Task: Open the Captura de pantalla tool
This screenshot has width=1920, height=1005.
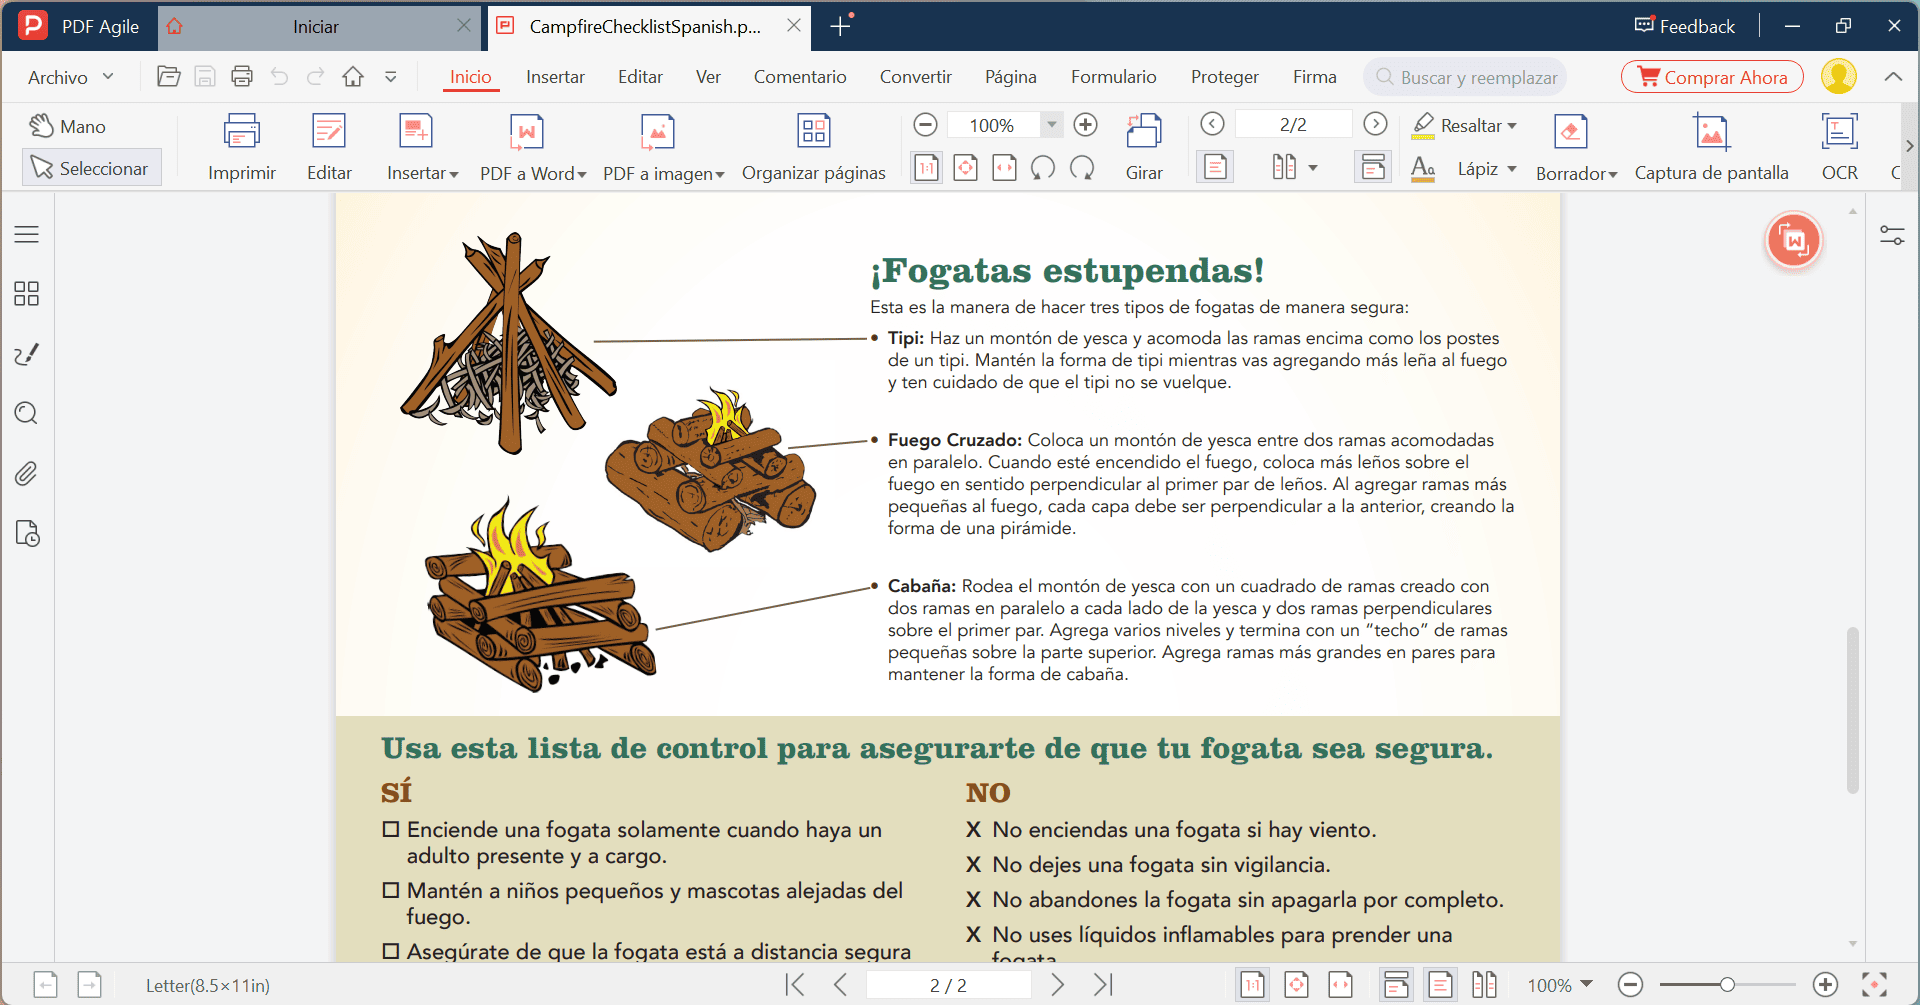Action: (1712, 145)
